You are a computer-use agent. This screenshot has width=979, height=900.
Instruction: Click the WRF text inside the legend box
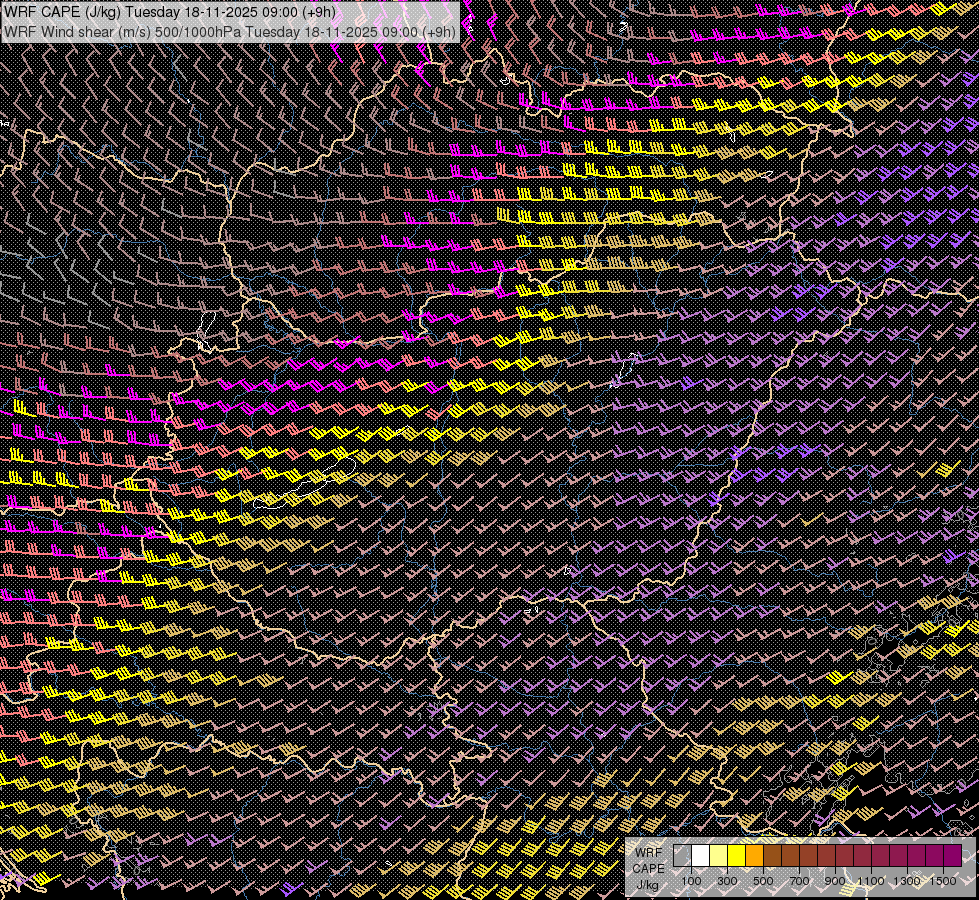[x=648, y=852]
